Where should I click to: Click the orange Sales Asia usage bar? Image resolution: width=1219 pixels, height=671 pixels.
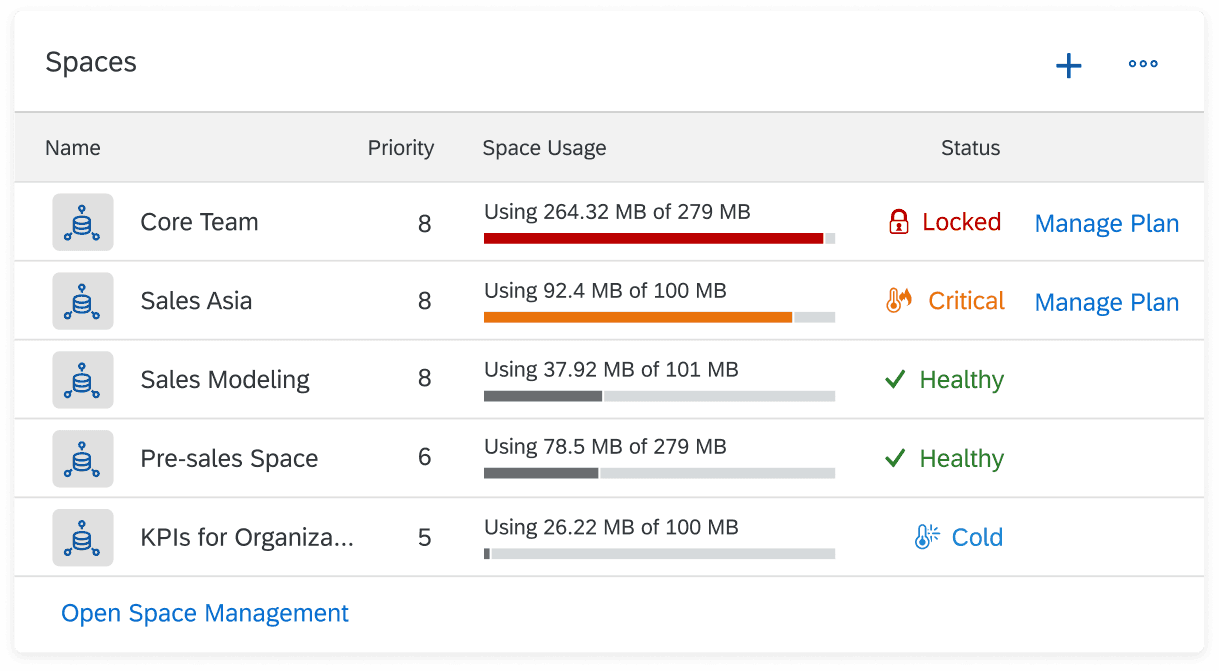click(638, 318)
